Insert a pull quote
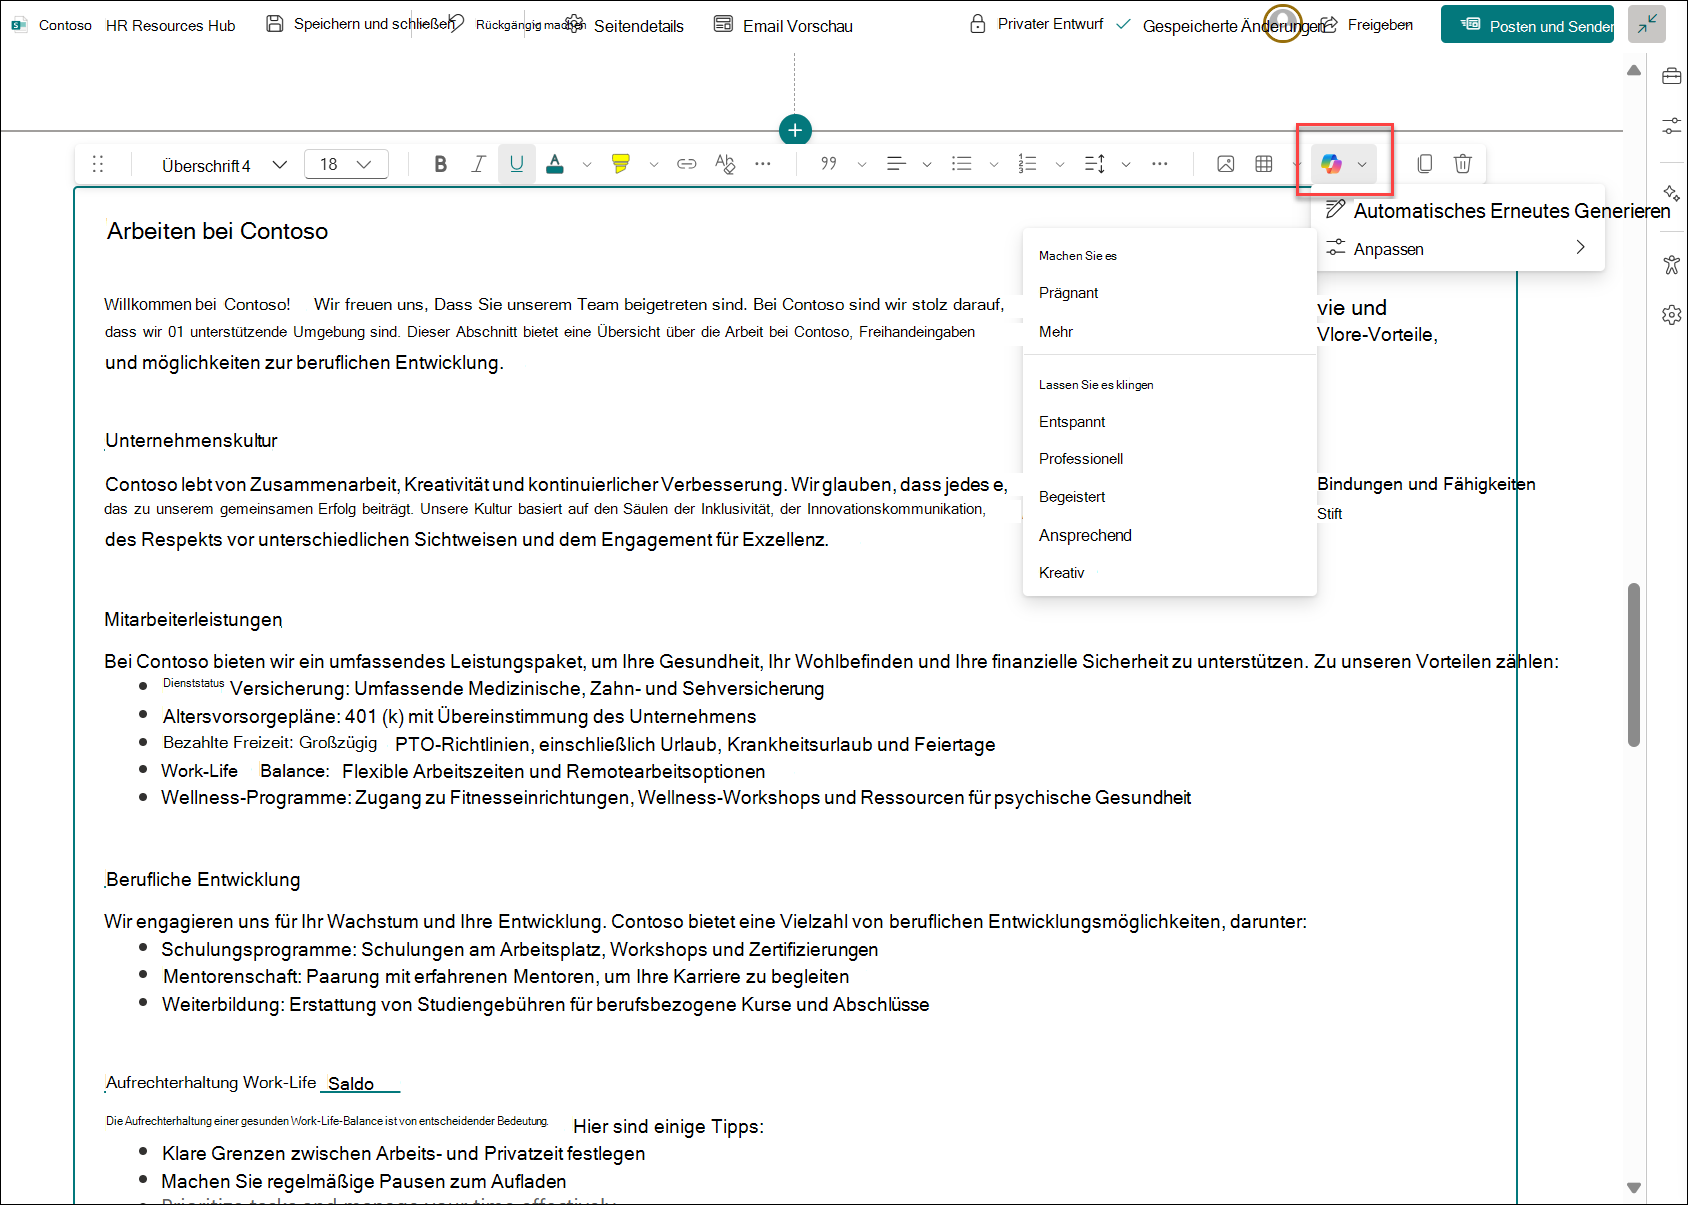This screenshot has width=1688, height=1205. 829,164
